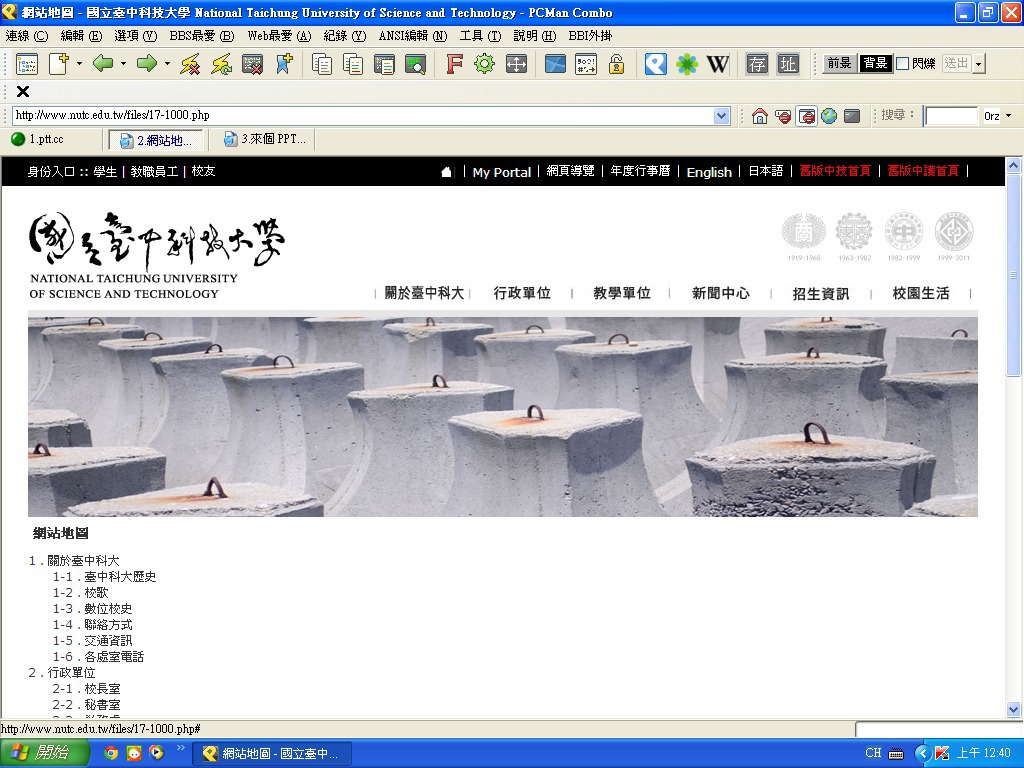Add to favorites with the bookmark star icon
This screenshot has height=768, width=1024.
[x=284, y=64]
